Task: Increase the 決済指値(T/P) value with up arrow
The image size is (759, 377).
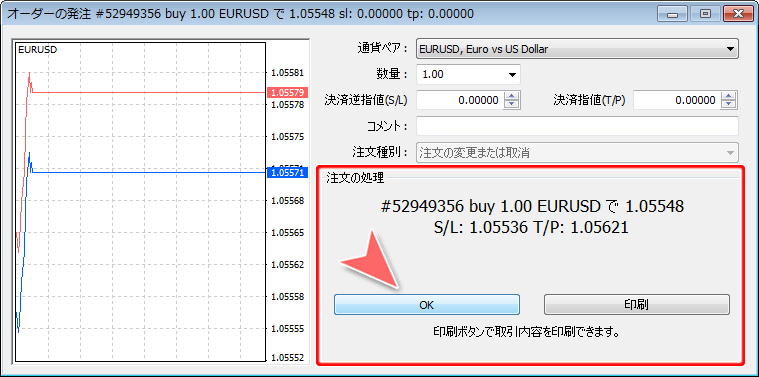Action: (x=729, y=96)
